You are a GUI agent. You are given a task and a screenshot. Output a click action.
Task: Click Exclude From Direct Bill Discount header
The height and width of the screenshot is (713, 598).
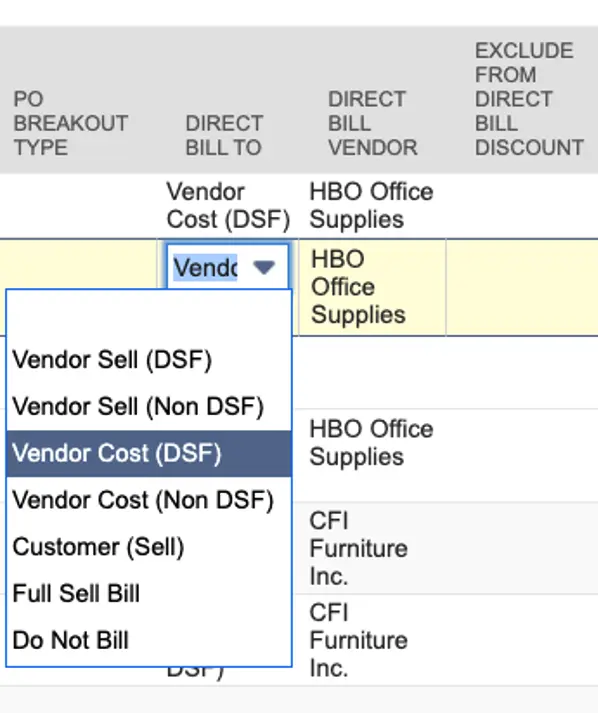point(529,99)
